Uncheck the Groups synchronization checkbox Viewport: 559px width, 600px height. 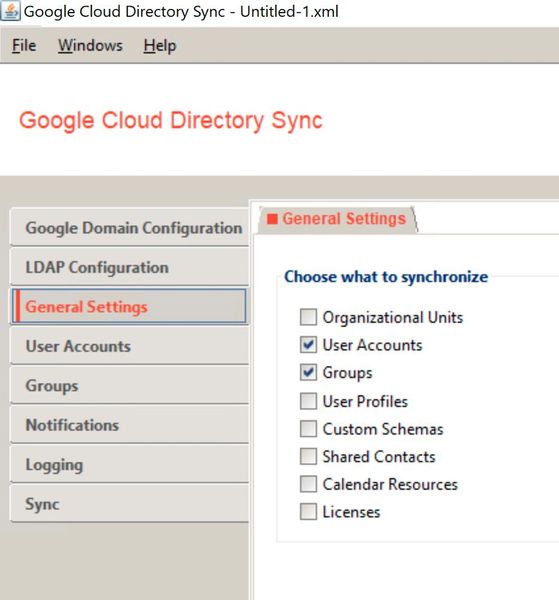[308, 372]
